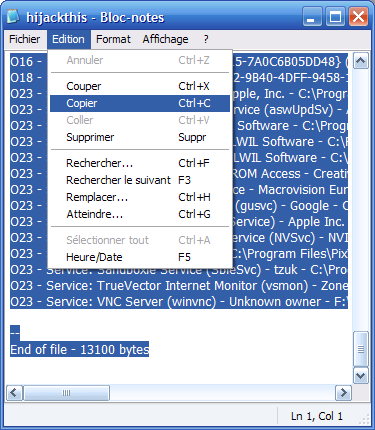The image size is (375, 430).
Task: Click the horizontal scrollbar thumb
Action: point(66,393)
